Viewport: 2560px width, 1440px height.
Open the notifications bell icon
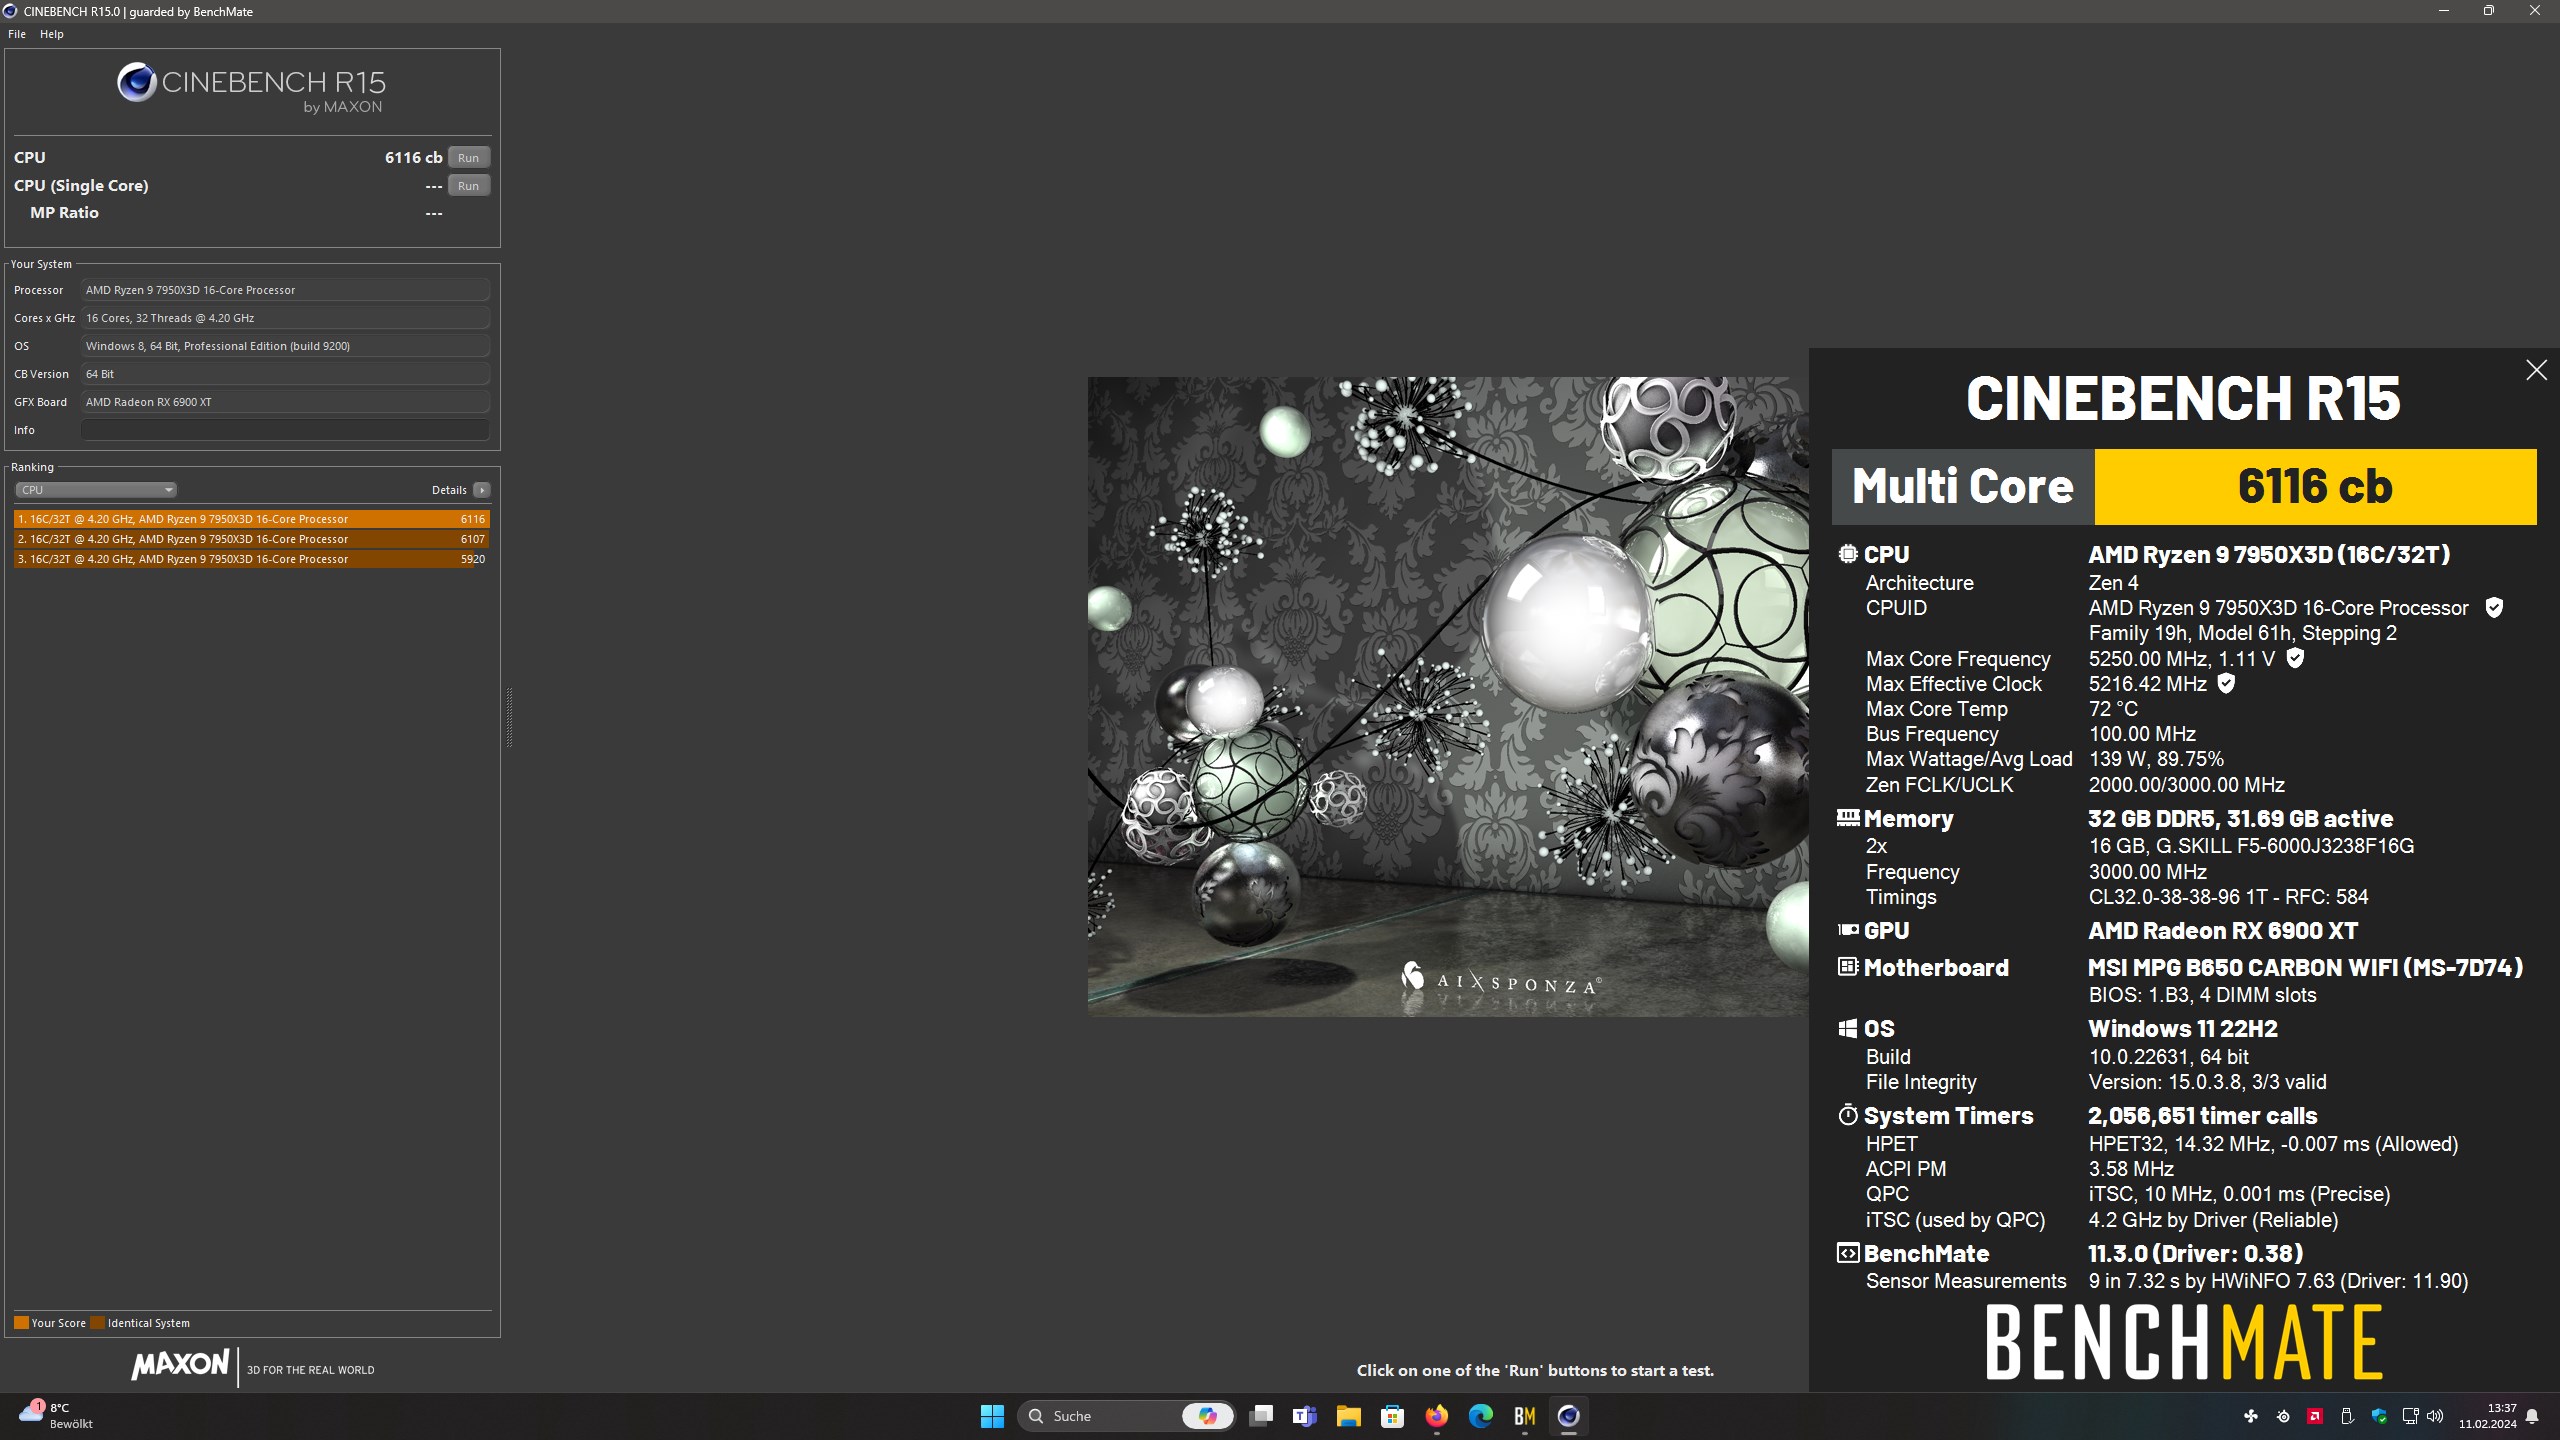click(2532, 1416)
